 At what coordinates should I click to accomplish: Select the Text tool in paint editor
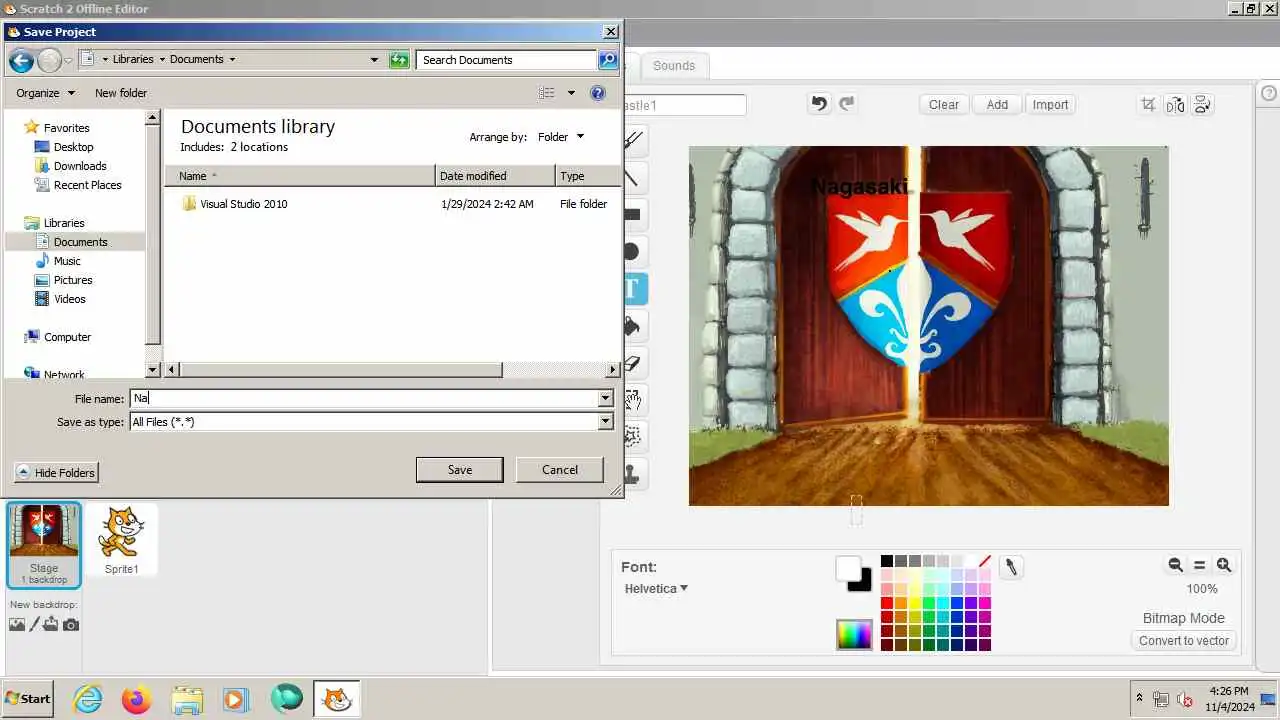coord(635,289)
